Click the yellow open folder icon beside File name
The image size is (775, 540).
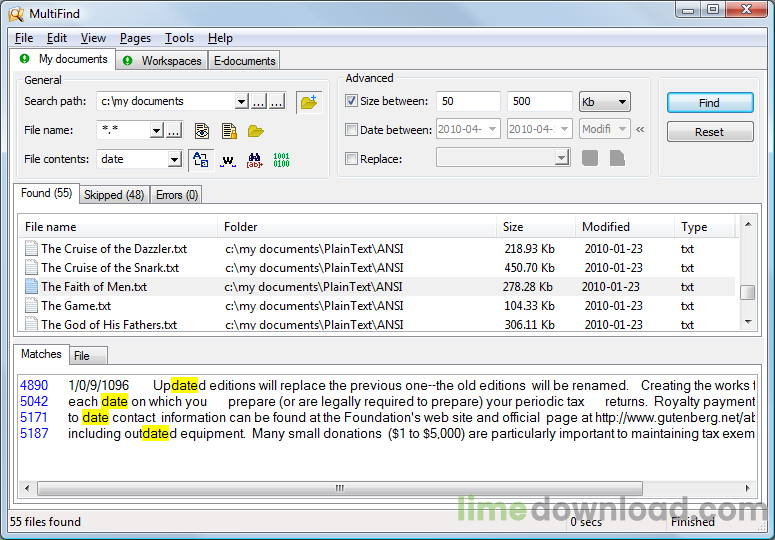point(256,131)
